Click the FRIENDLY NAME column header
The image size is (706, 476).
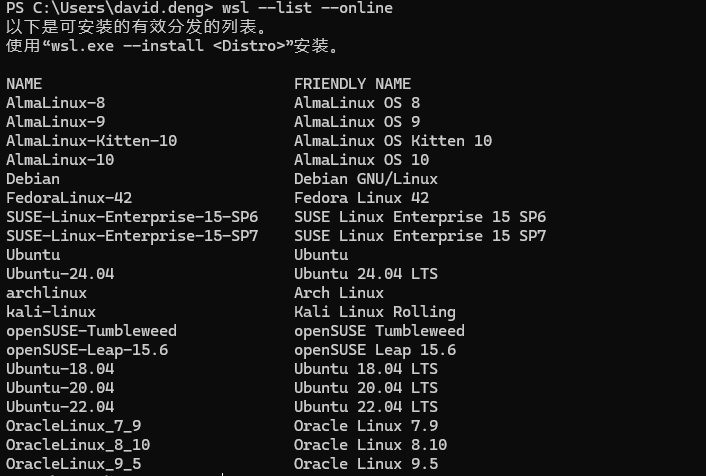coord(352,84)
